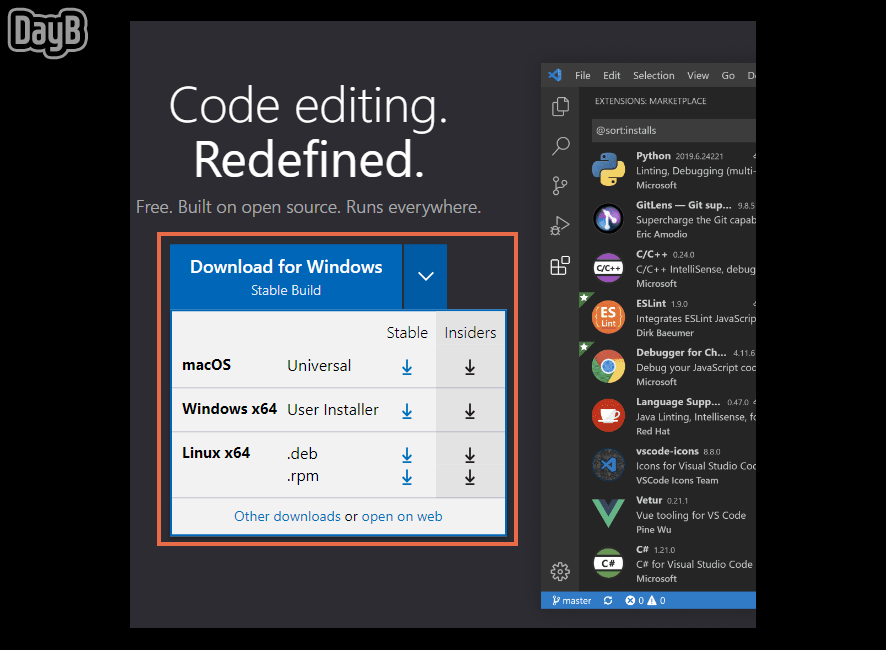Expand the Download for Windows dropdown chevron
The image size is (886, 650).
425,277
